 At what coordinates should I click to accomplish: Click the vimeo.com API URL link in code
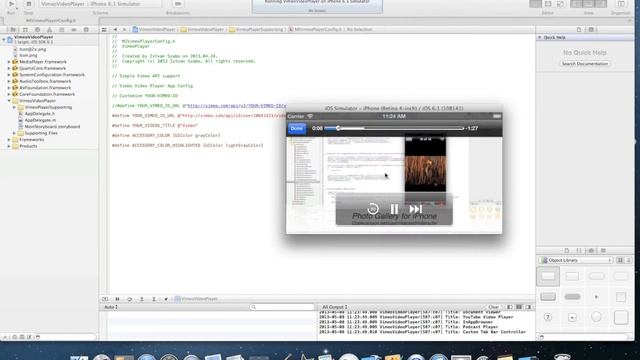click(x=237, y=106)
